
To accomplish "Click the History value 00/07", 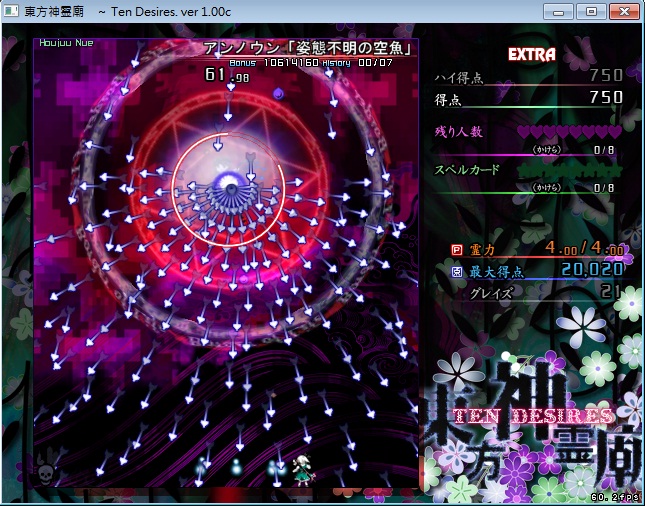I will 375,63.
